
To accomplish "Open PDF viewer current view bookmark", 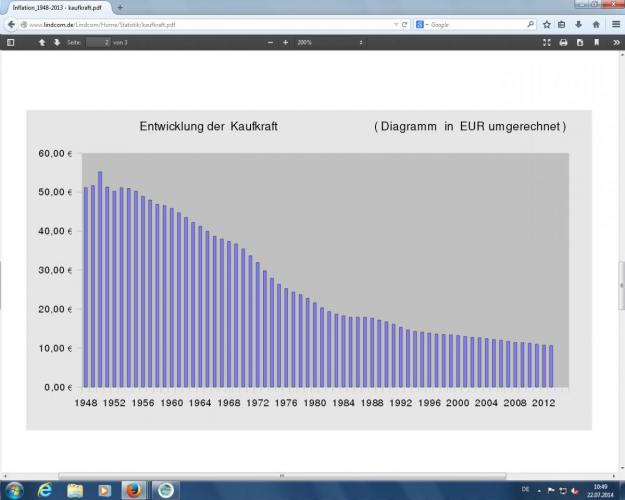I will coord(596,43).
